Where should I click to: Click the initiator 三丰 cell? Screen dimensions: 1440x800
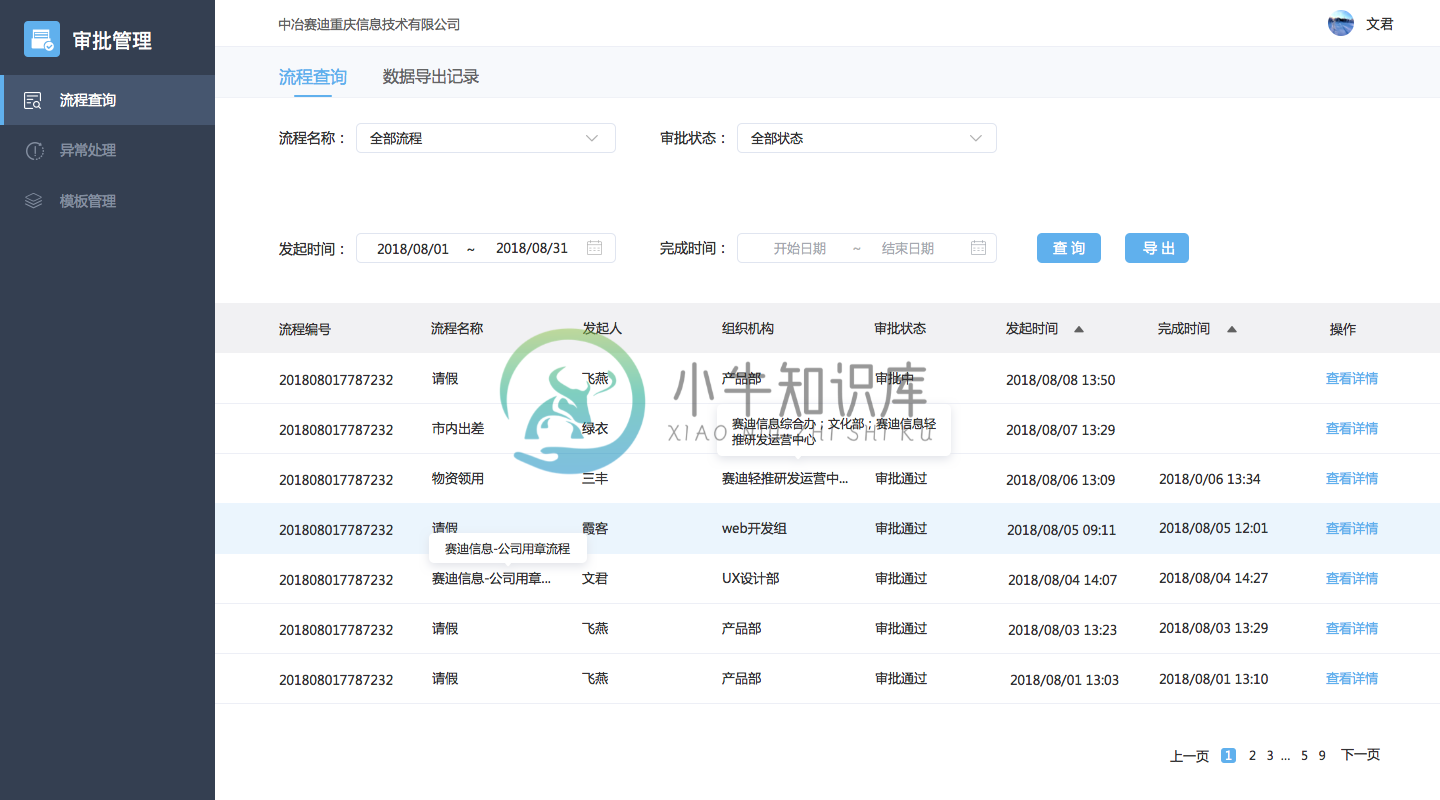pyautogui.click(x=595, y=479)
